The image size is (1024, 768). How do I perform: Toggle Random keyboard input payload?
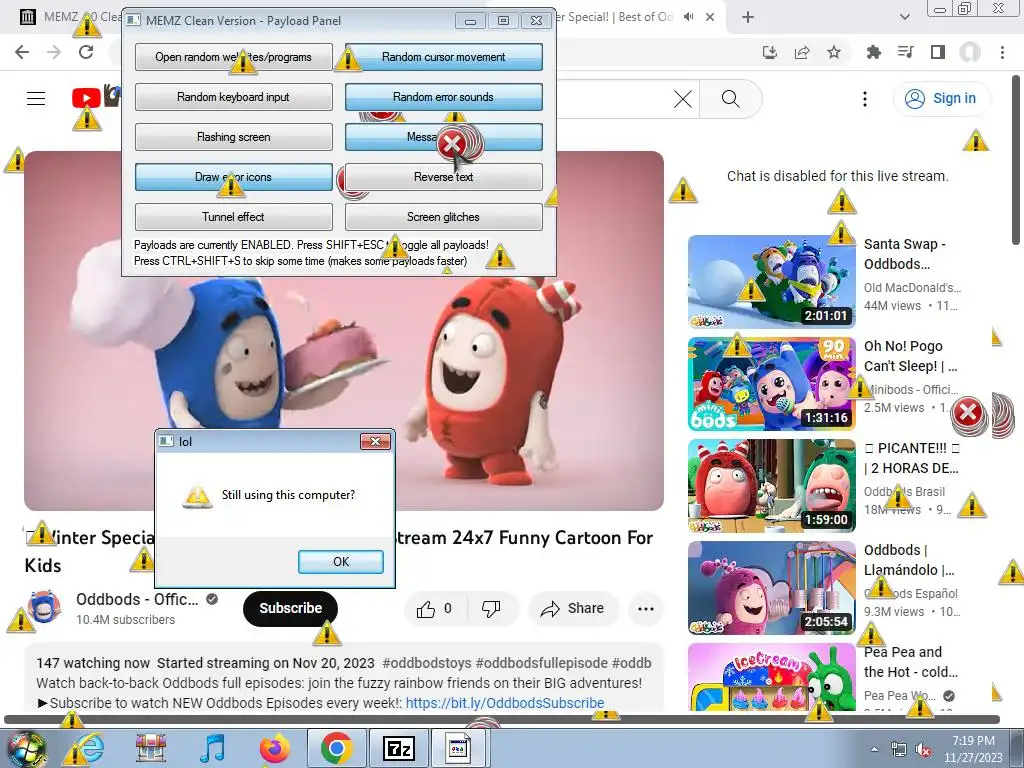click(x=233, y=97)
